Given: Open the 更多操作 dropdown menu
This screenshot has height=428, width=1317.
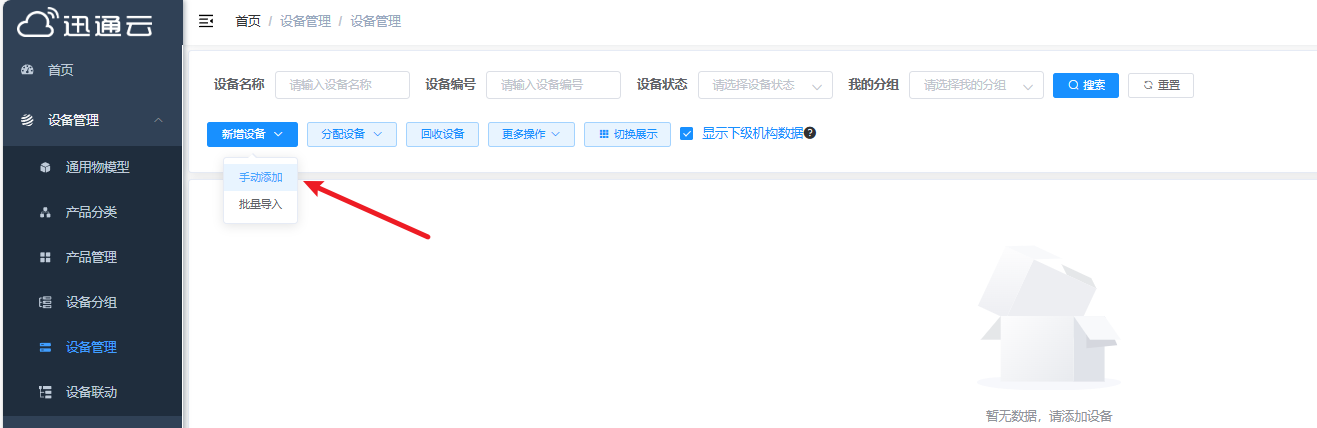Looking at the screenshot, I should [x=531, y=135].
